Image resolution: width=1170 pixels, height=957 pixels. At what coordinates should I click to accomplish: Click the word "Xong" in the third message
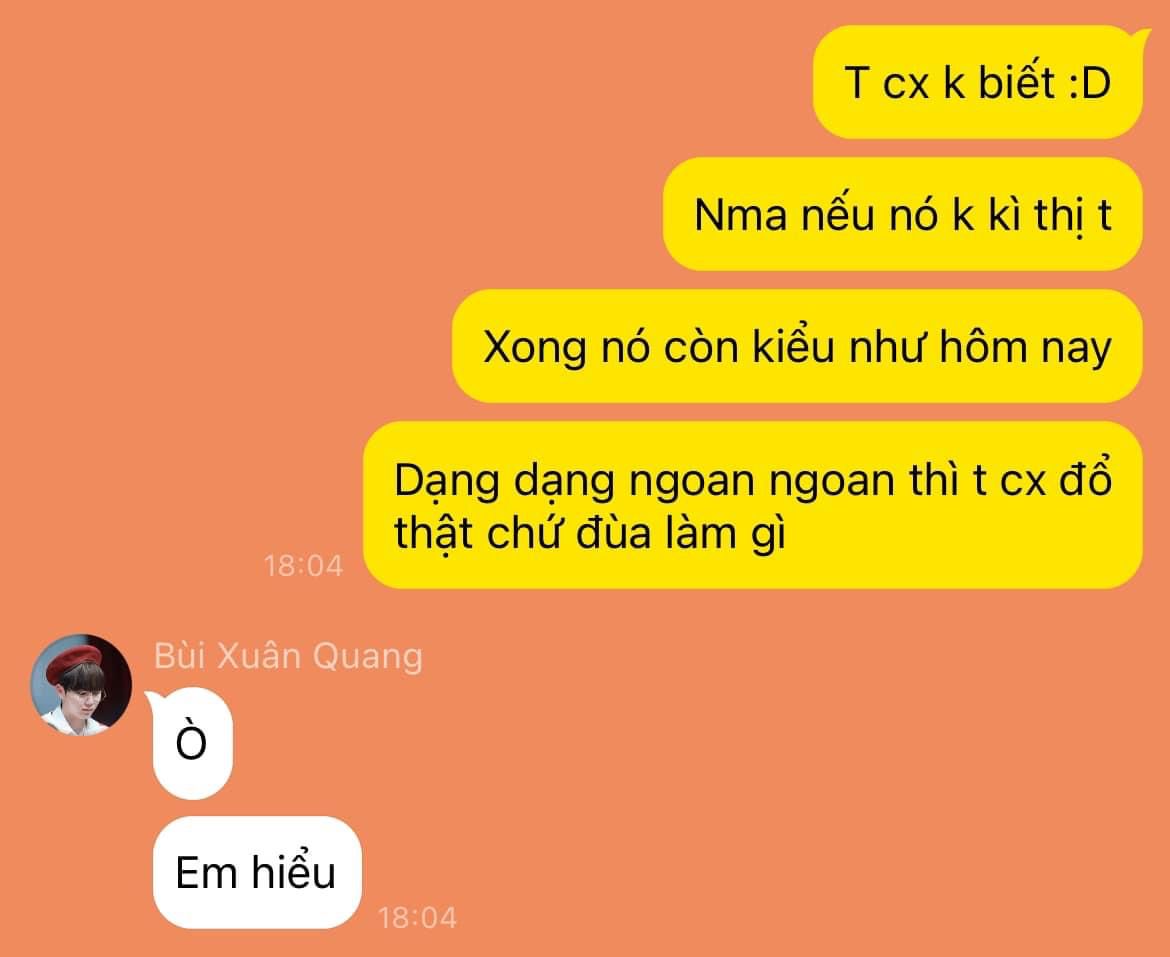[x=535, y=348]
